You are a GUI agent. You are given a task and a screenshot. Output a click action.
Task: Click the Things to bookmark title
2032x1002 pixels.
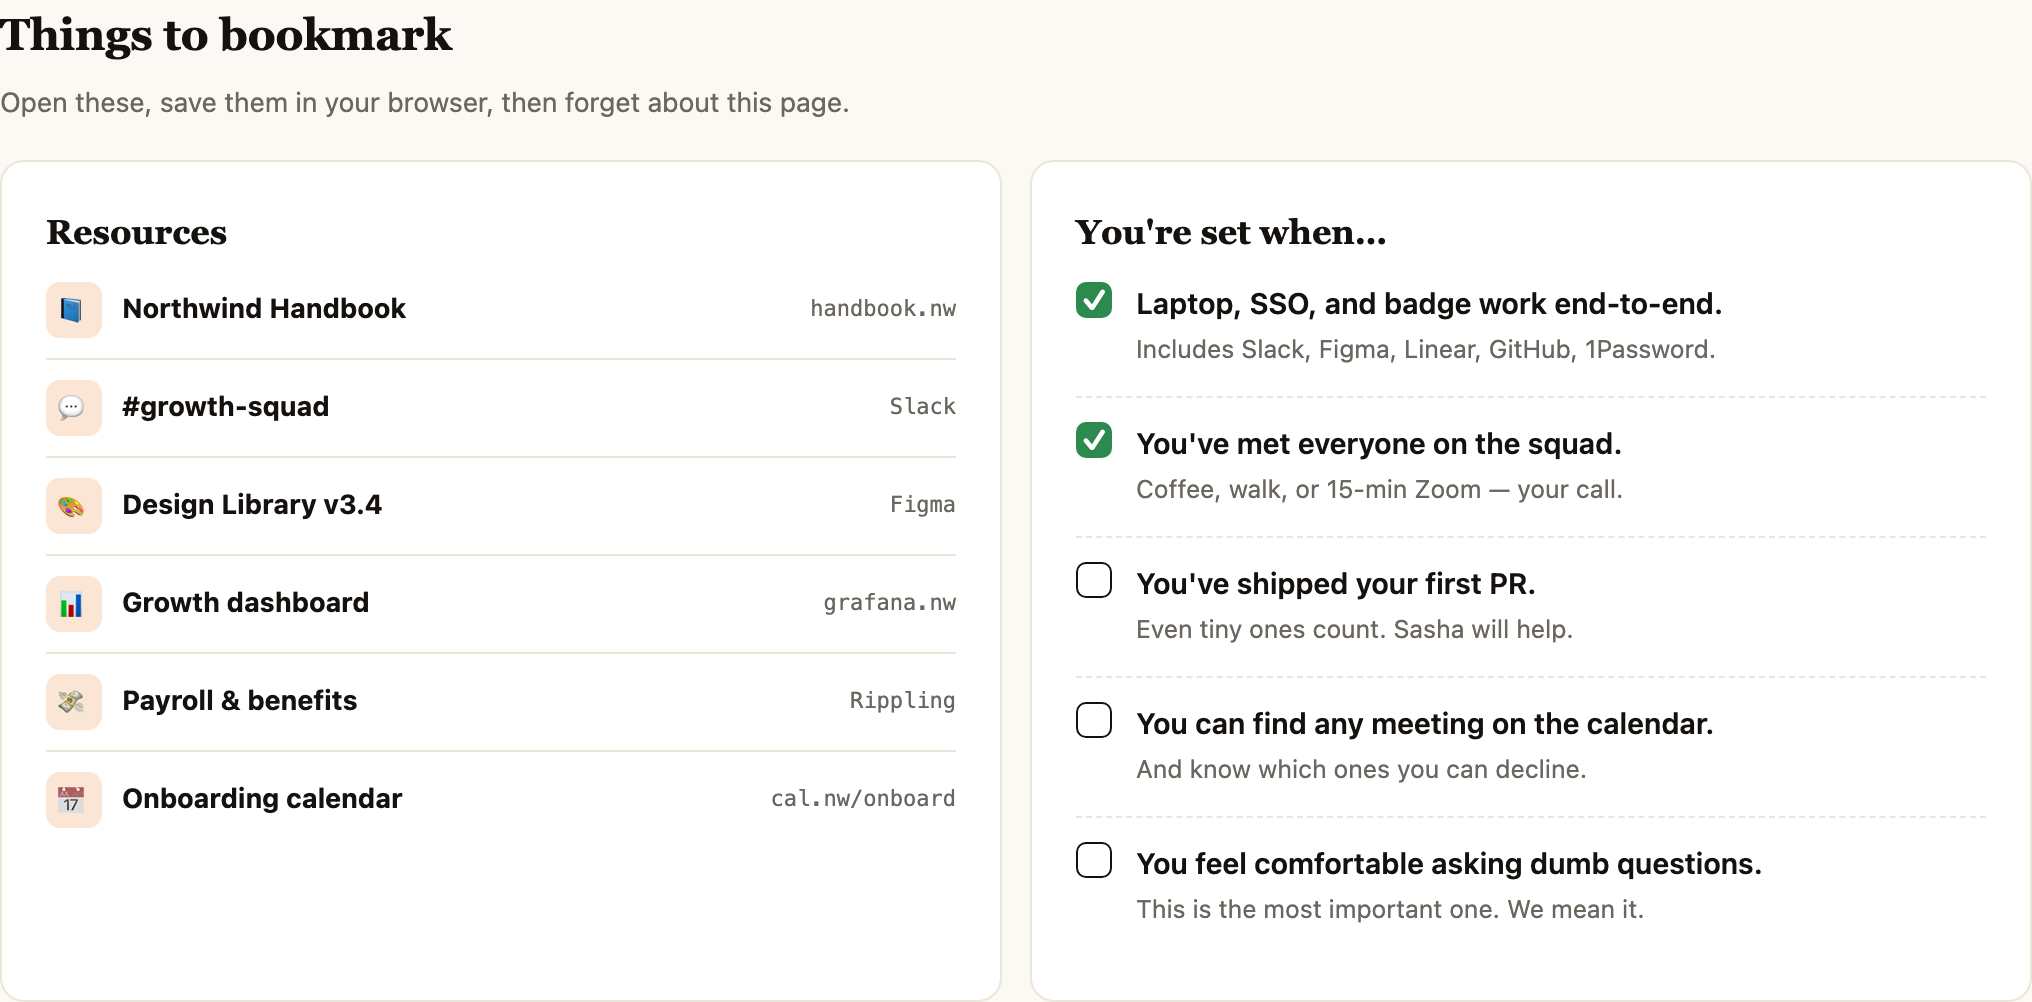click(x=226, y=35)
